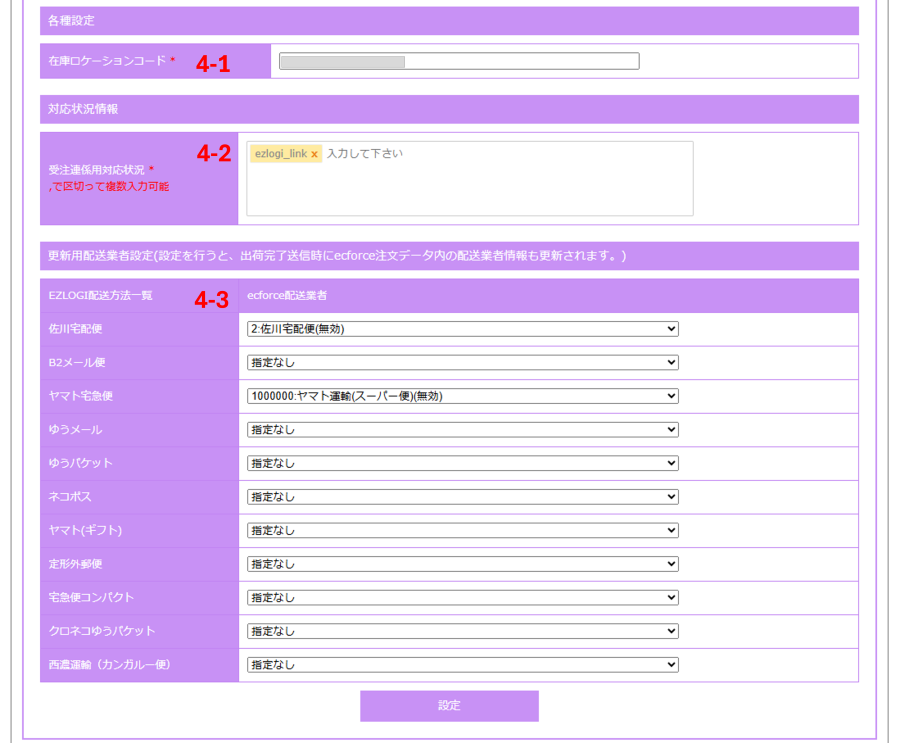
Task: Click the ezlogi_link tag label
Action: [281, 155]
